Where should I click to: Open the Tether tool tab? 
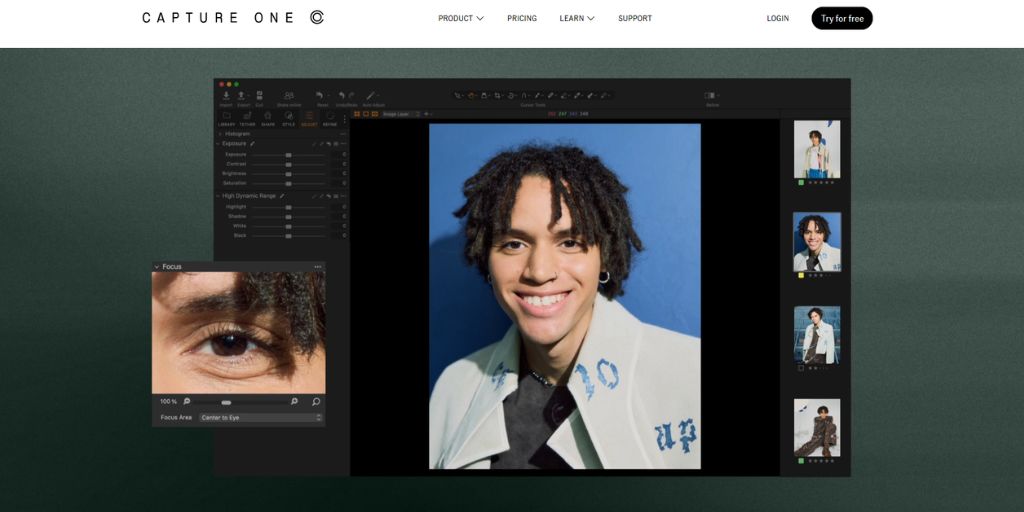248,118
